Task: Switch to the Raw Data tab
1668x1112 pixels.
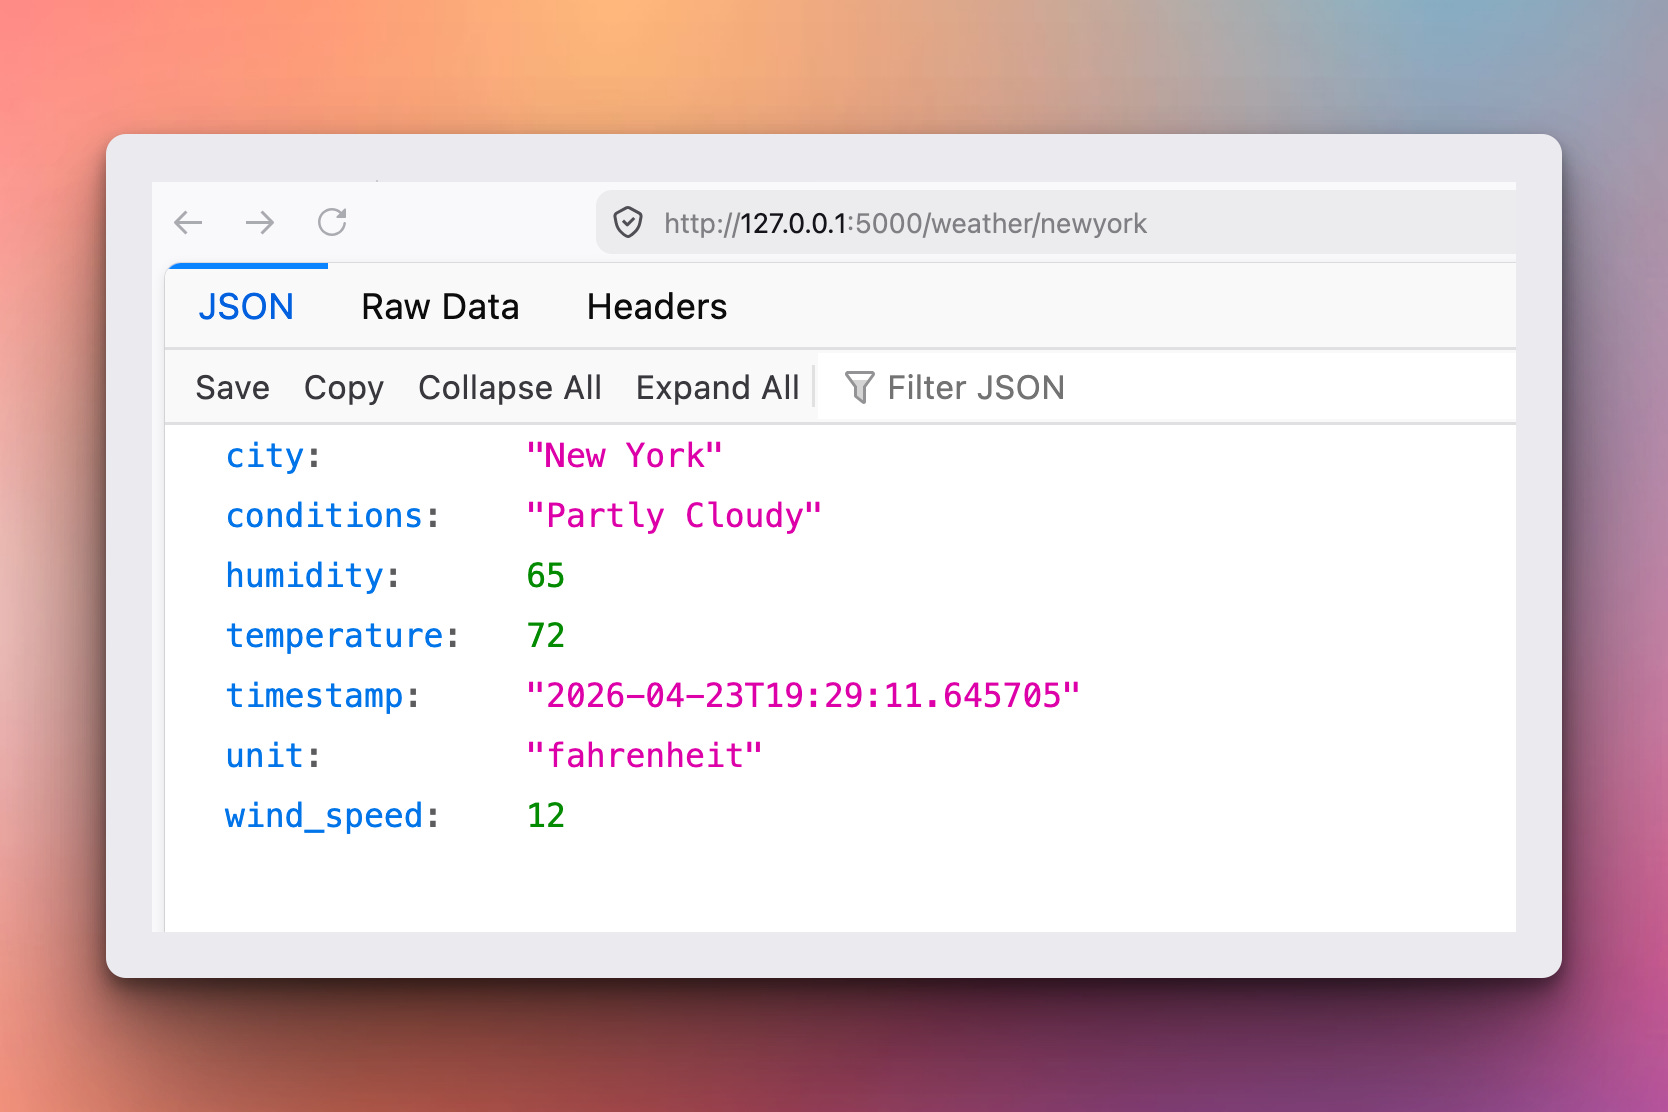Action: (x=440, y=307)
